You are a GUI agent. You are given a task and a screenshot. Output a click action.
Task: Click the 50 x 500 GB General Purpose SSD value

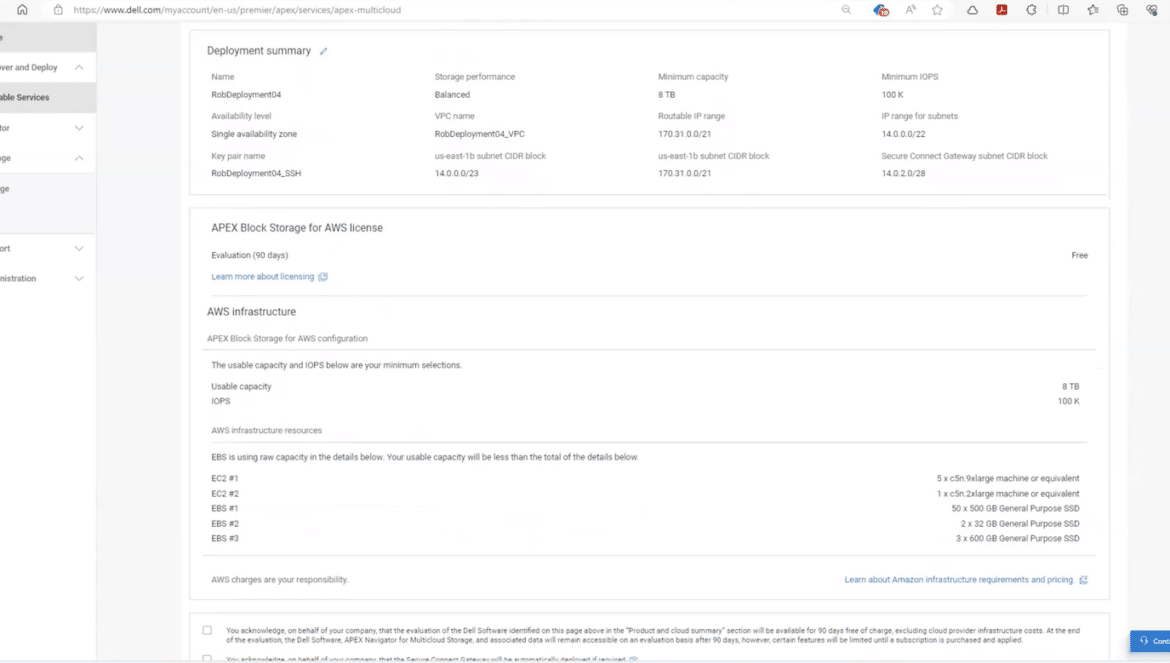(1015, 509)
